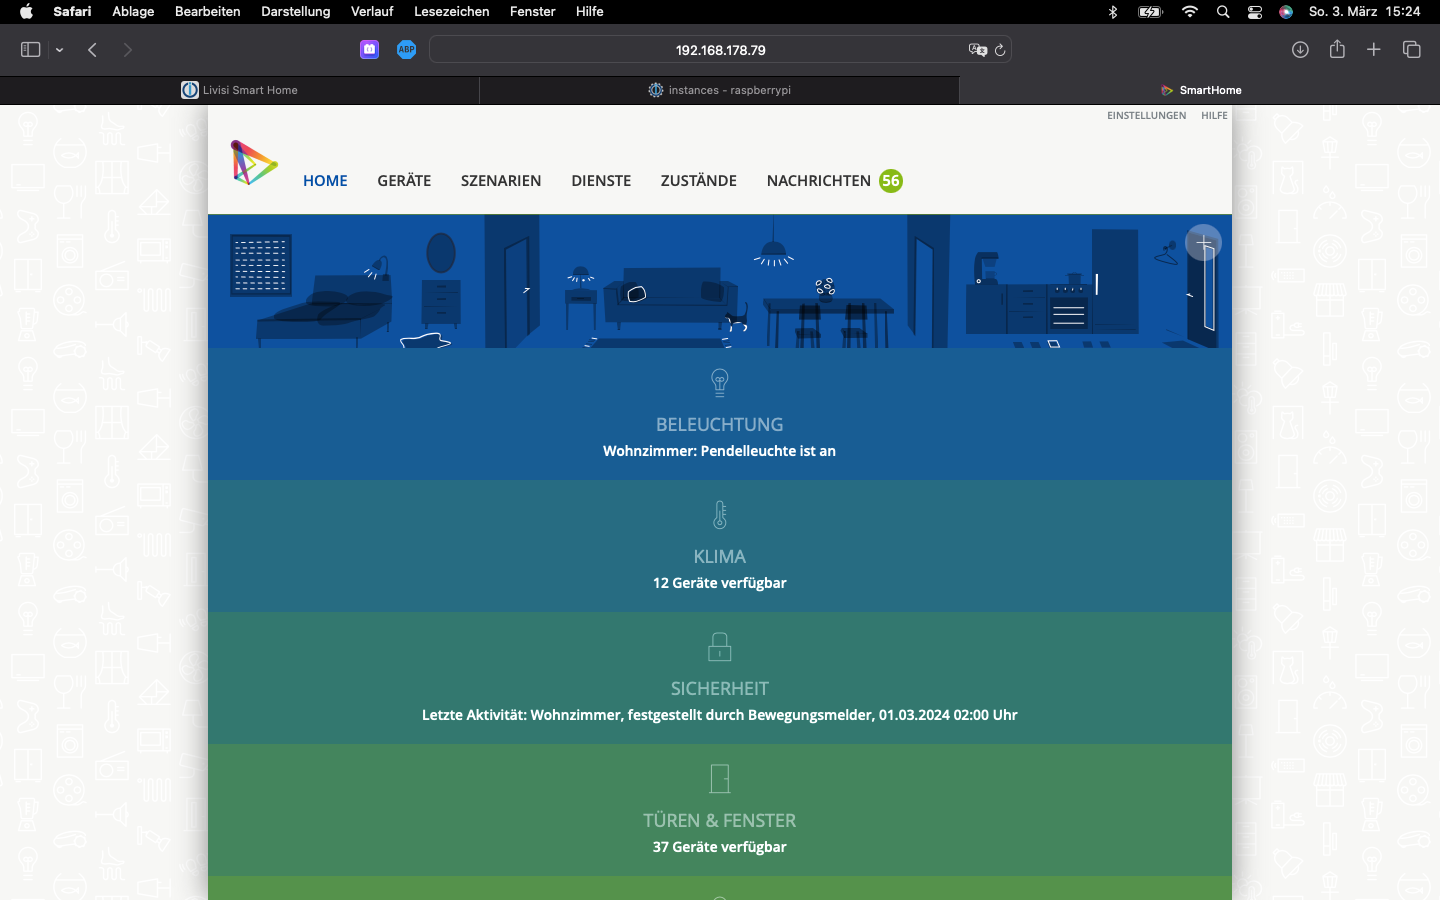This screenshot has width=1440, height=900.
Task: Click '37 Geräte verfügbar' text
Action: 720,847
